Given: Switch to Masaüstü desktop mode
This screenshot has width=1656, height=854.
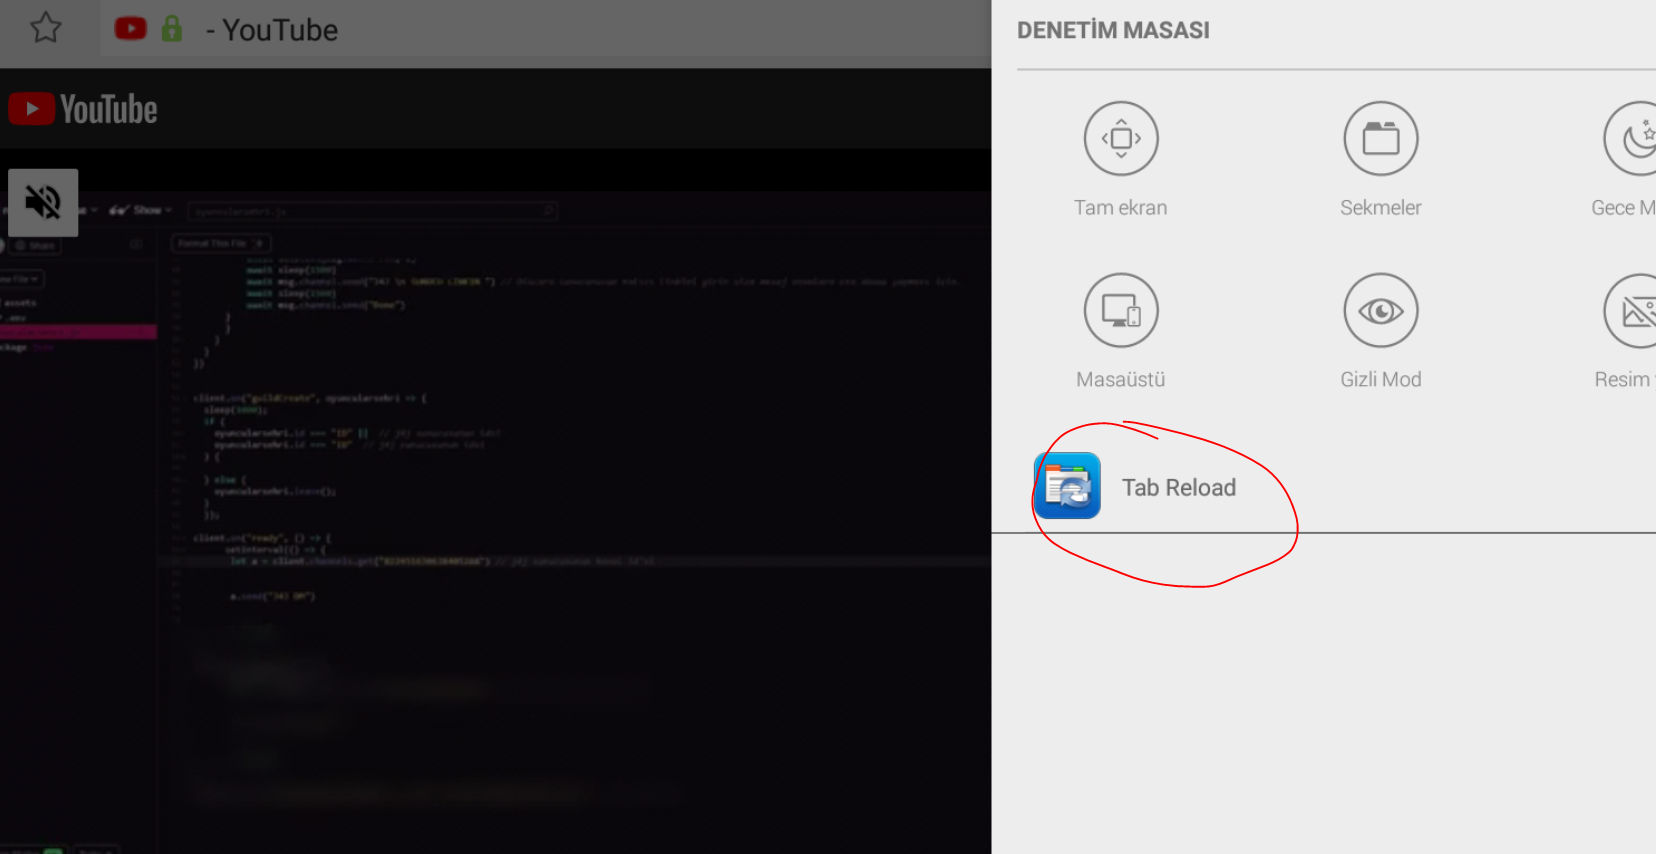Looking at the screenshot, I should click(1120, 311).
